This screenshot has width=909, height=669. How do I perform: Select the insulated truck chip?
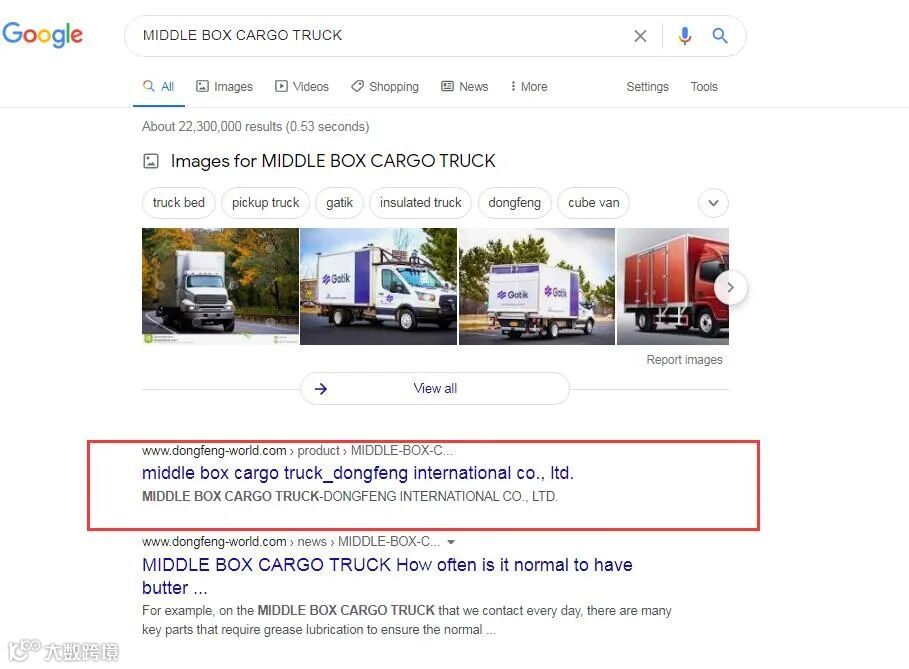(420, 203)
